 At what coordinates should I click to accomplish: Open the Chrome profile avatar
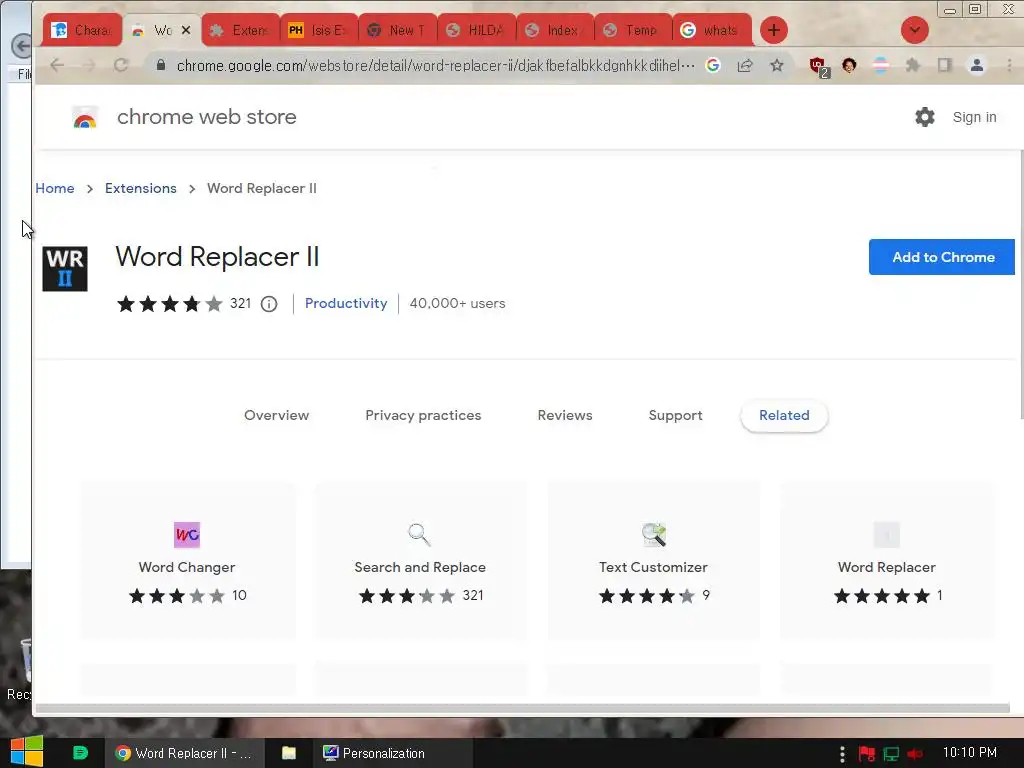[976, 65]
